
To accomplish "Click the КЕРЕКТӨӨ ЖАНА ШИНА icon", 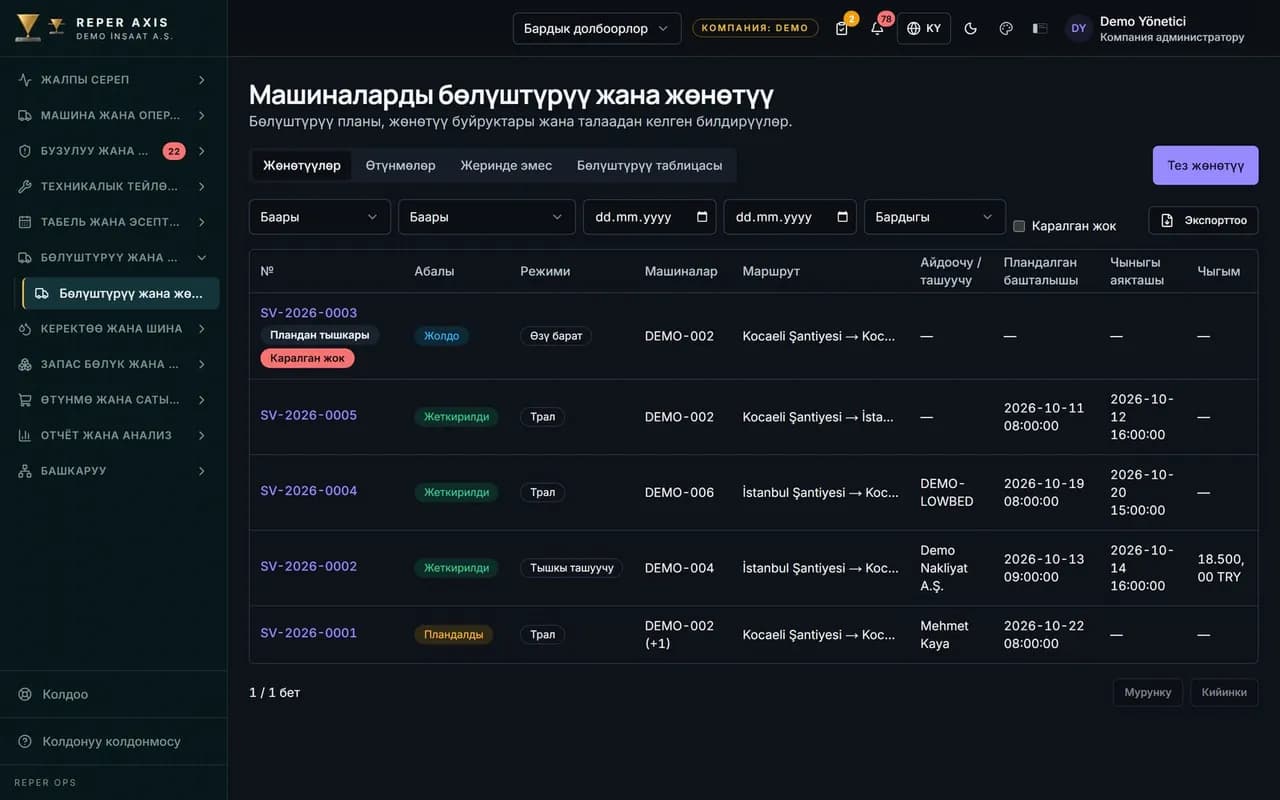I will pos(25,328).
